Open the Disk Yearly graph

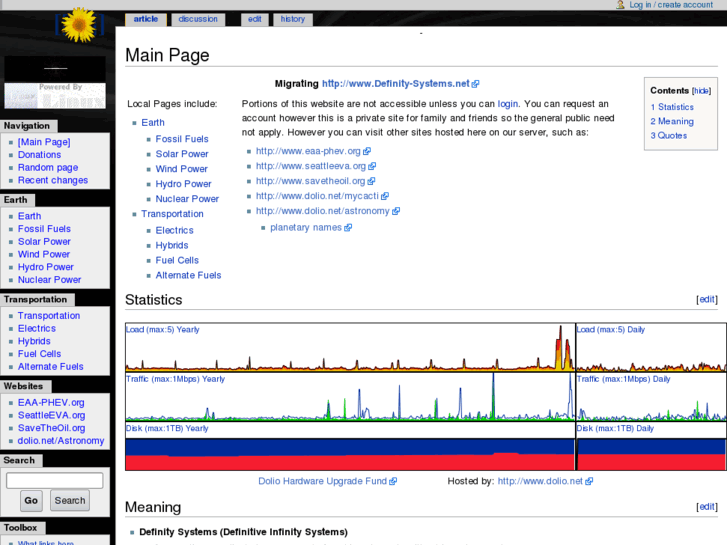coord(350,446)
